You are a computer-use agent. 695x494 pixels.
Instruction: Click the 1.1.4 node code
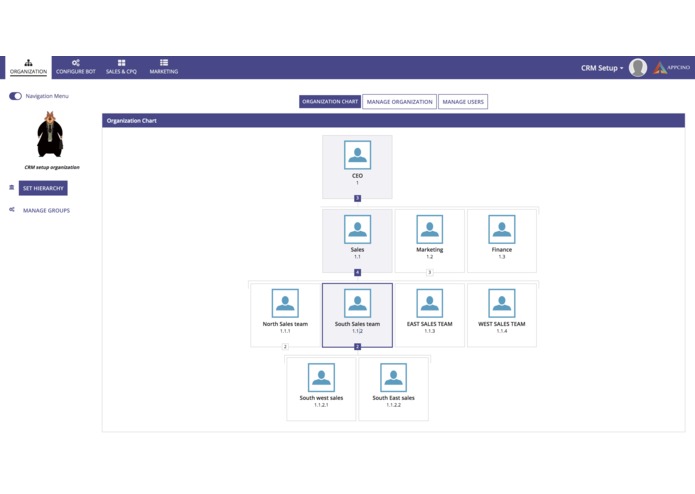pos(502,331)
